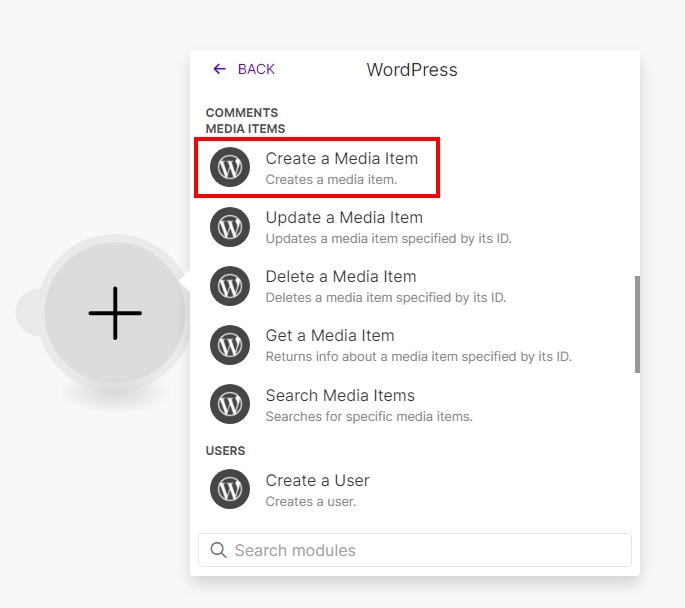Click the WordPress panel title
685x608 pixels.
coord(412,70)
